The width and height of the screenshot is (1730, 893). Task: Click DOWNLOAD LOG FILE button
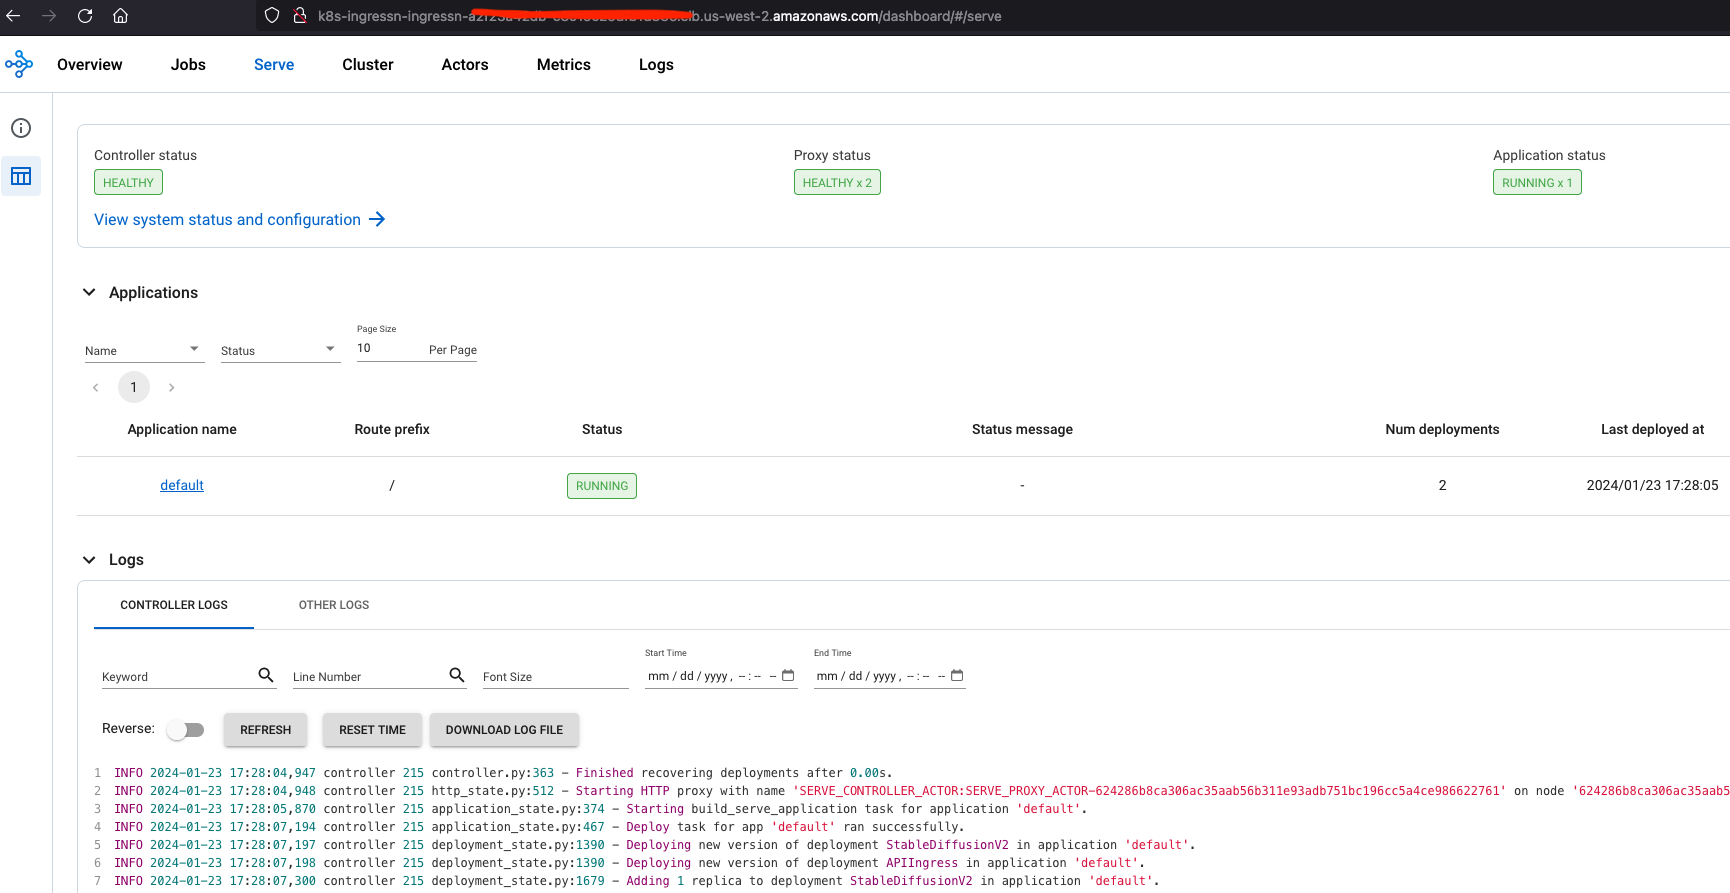click(504, 730)
